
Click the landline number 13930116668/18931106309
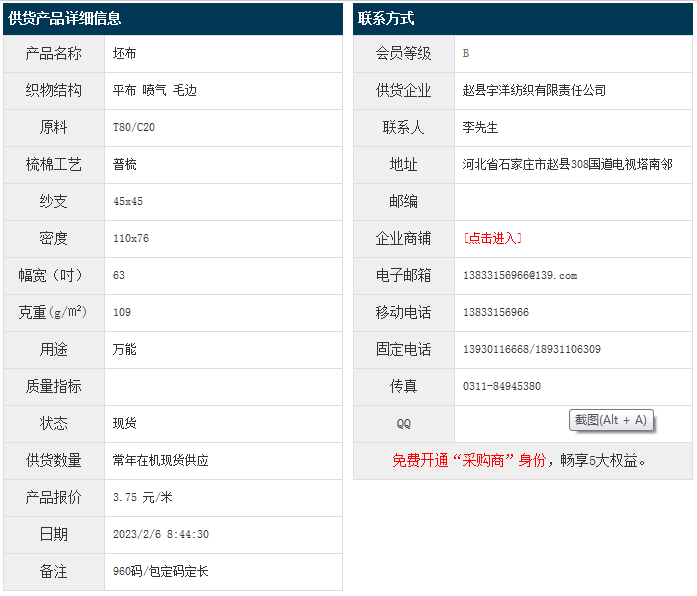[x=532, y=349]
